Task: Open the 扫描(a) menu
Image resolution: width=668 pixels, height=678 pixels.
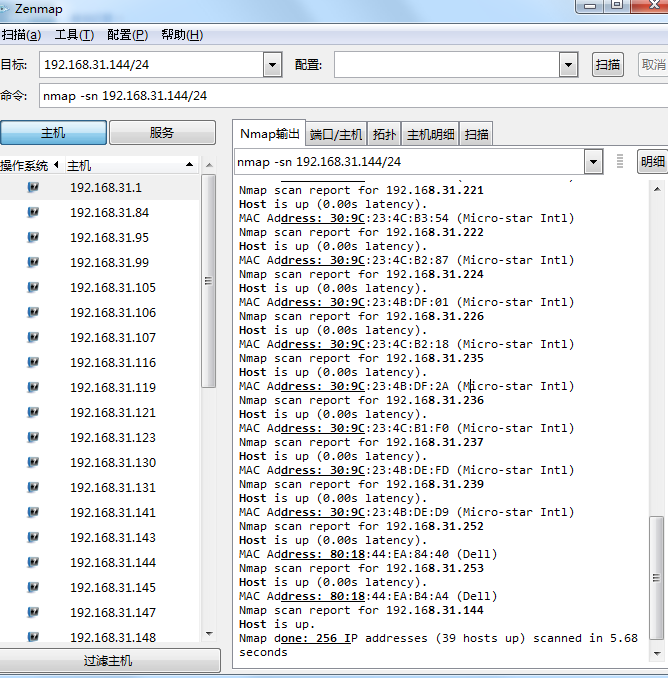Action: tap(21, 35)
